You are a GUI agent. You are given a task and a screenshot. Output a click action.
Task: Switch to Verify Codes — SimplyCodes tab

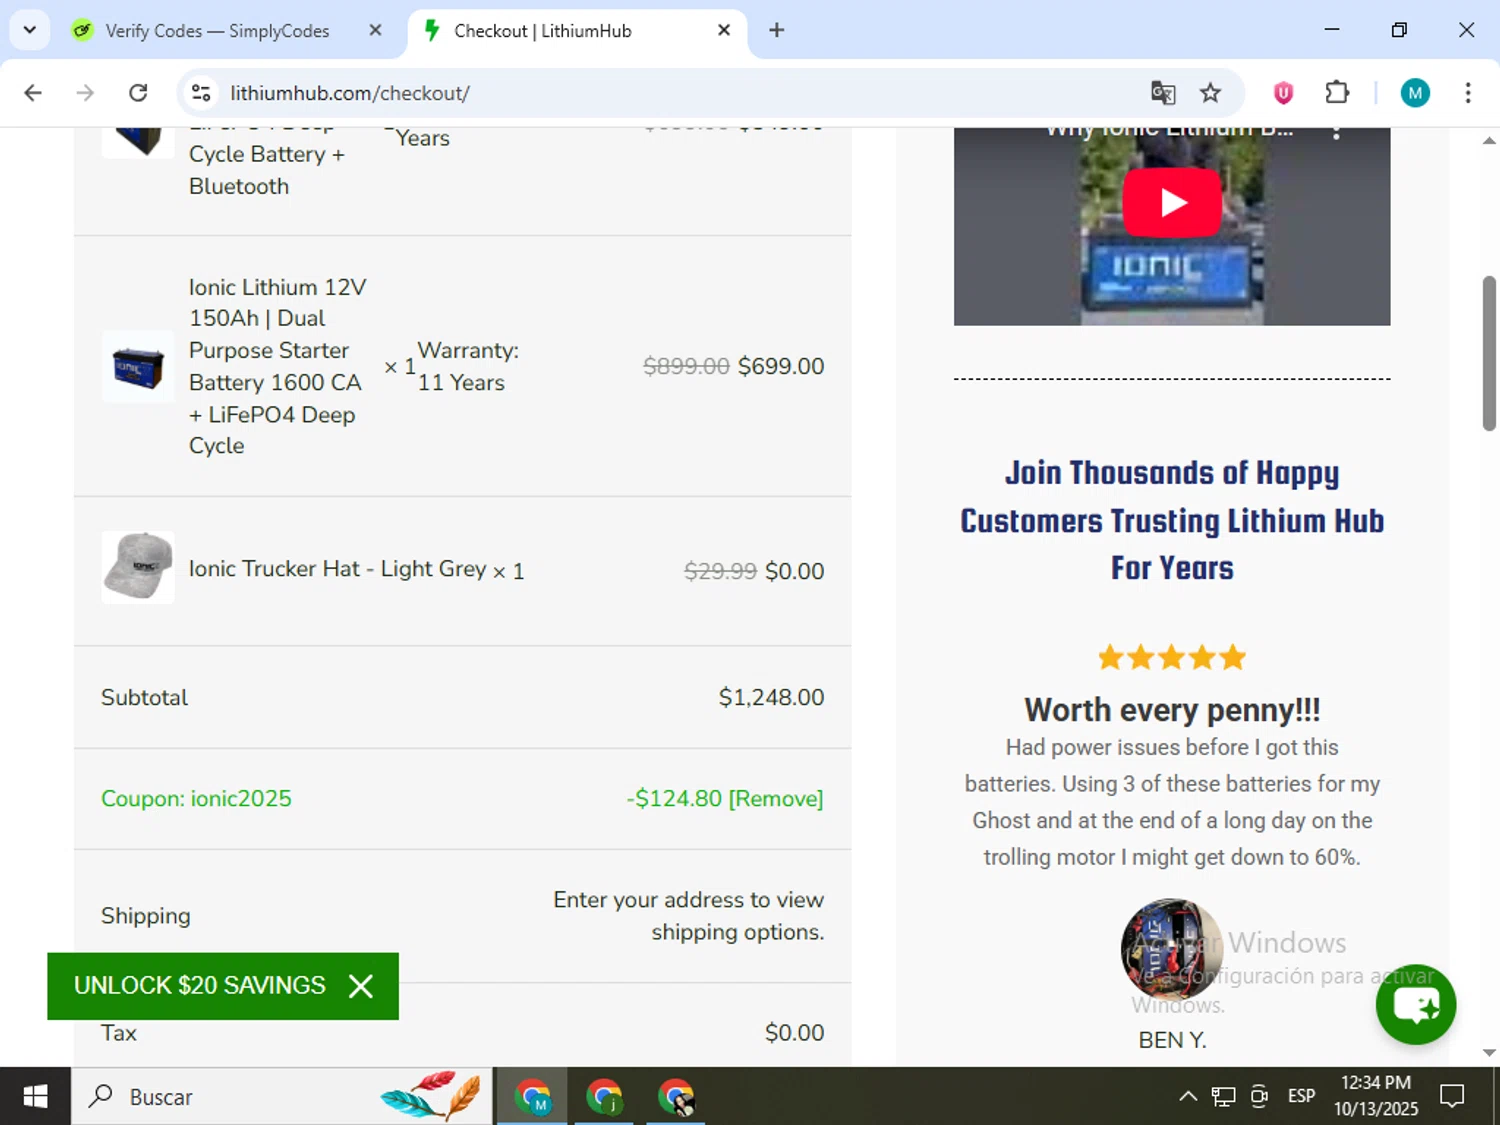tap(217, 31)
